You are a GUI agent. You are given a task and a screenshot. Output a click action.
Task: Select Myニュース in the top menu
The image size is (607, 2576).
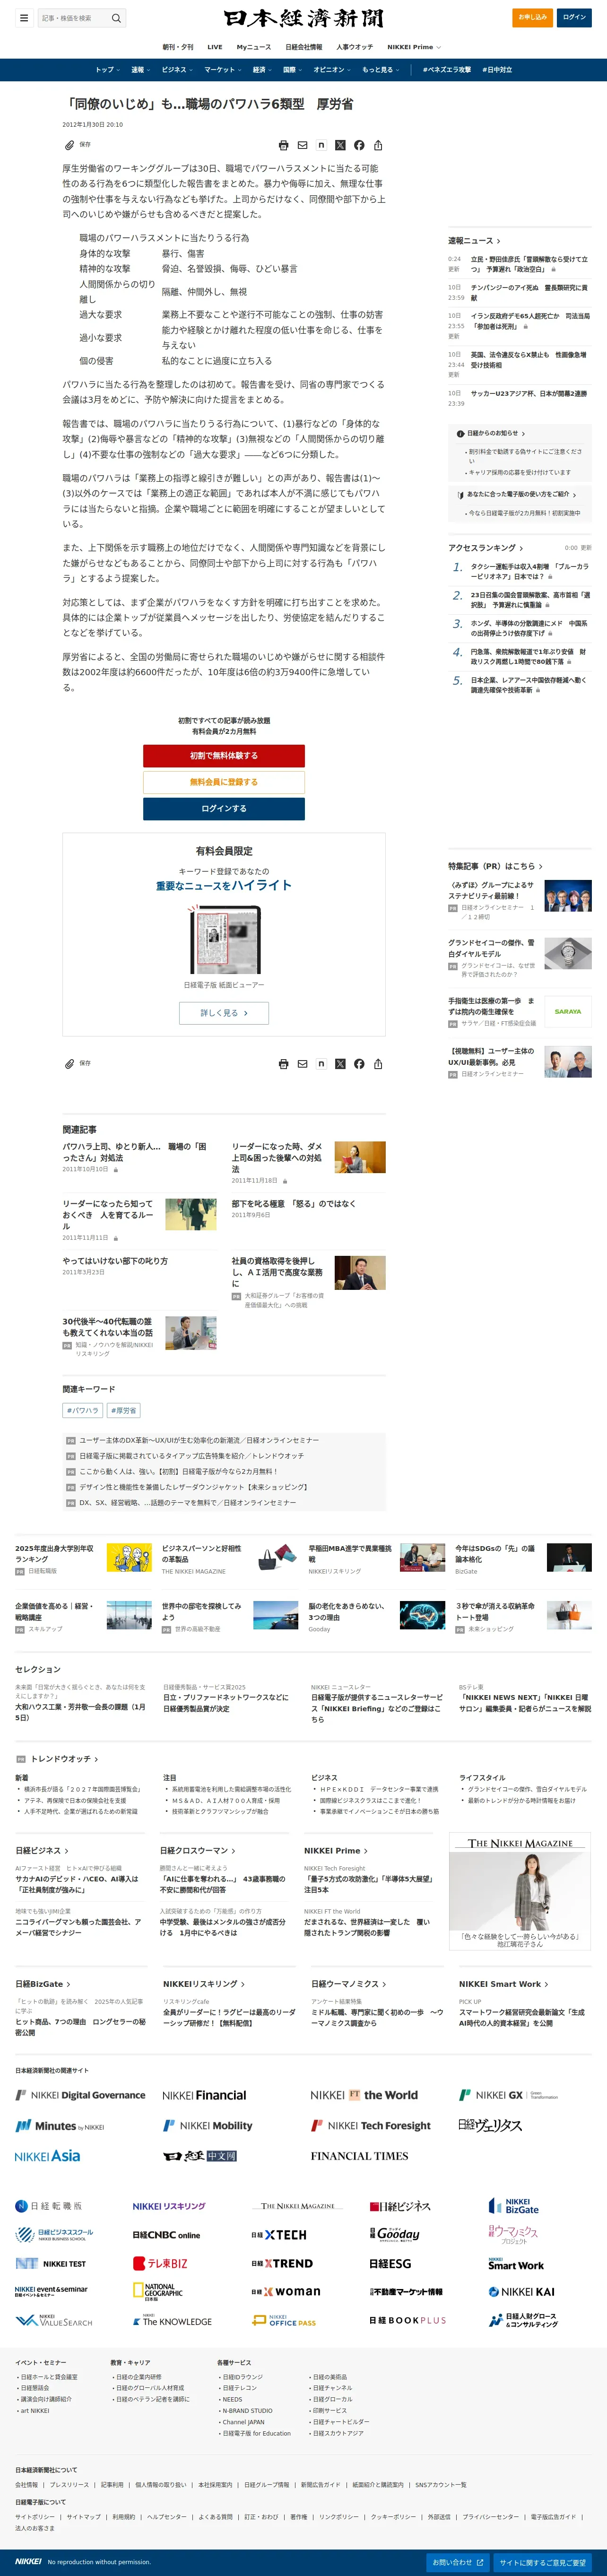tap(254, 47)
